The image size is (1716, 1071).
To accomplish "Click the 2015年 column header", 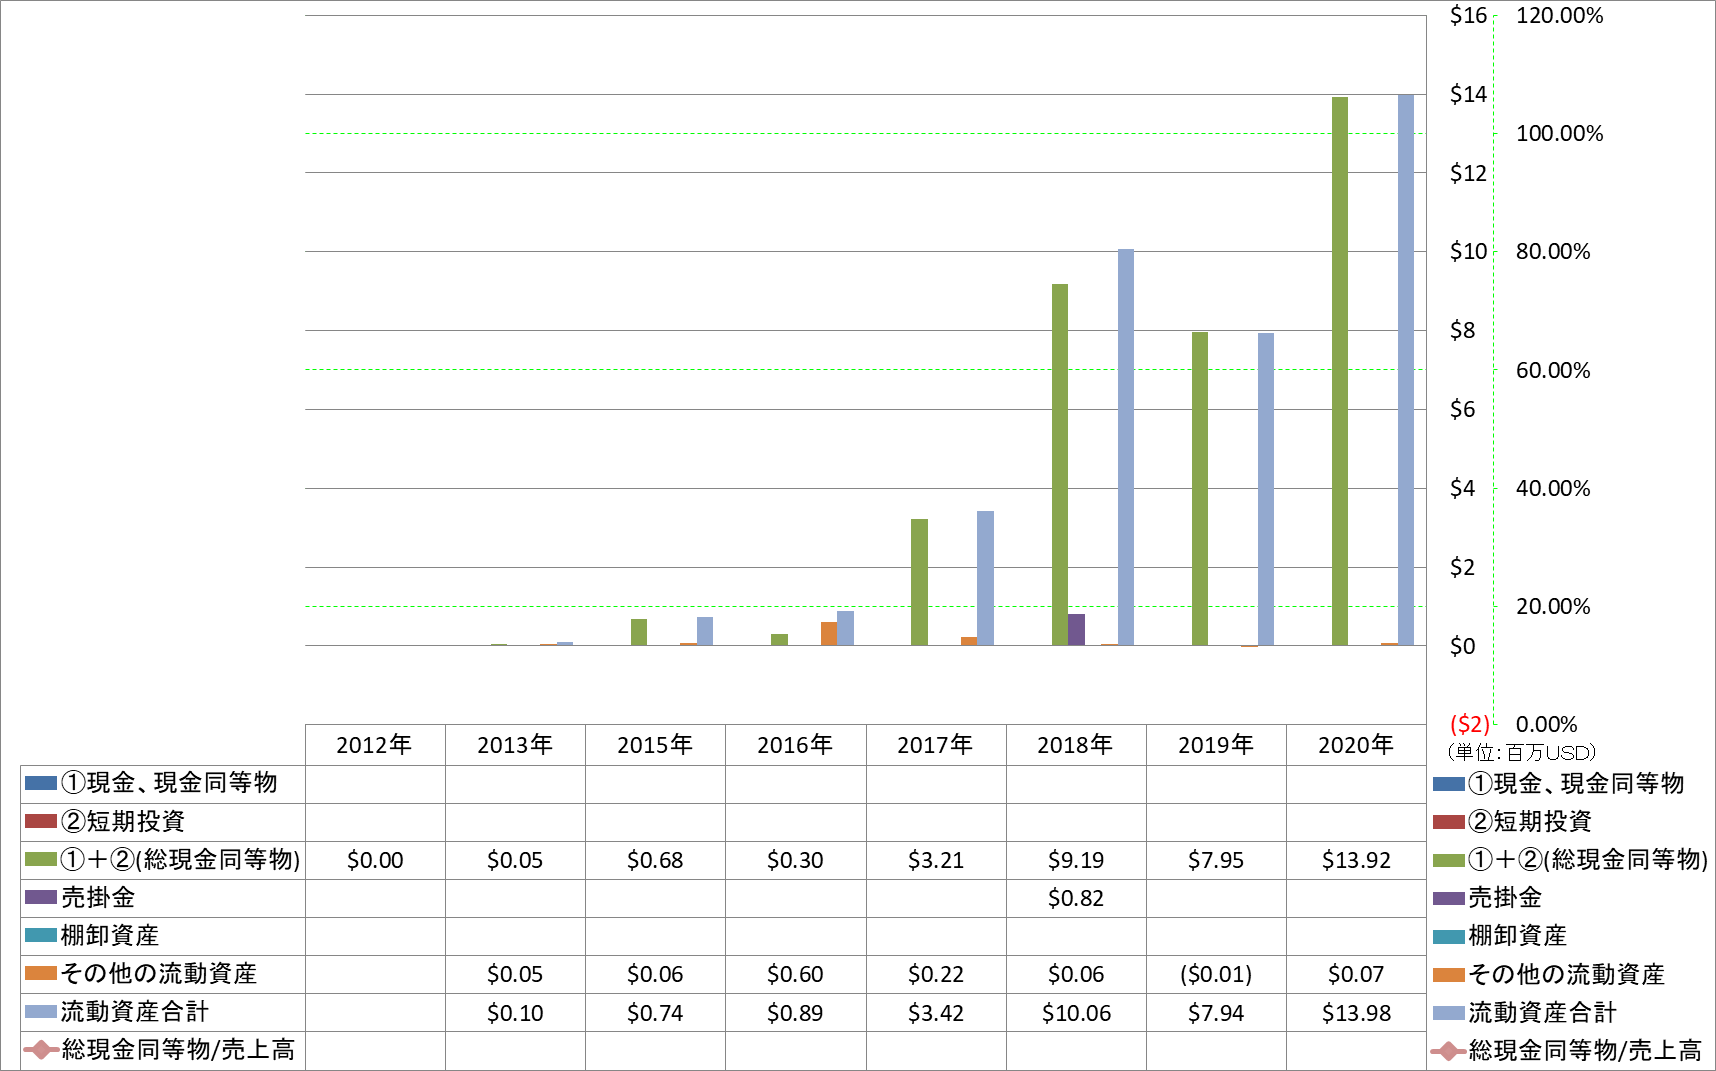I will (655, 745).
